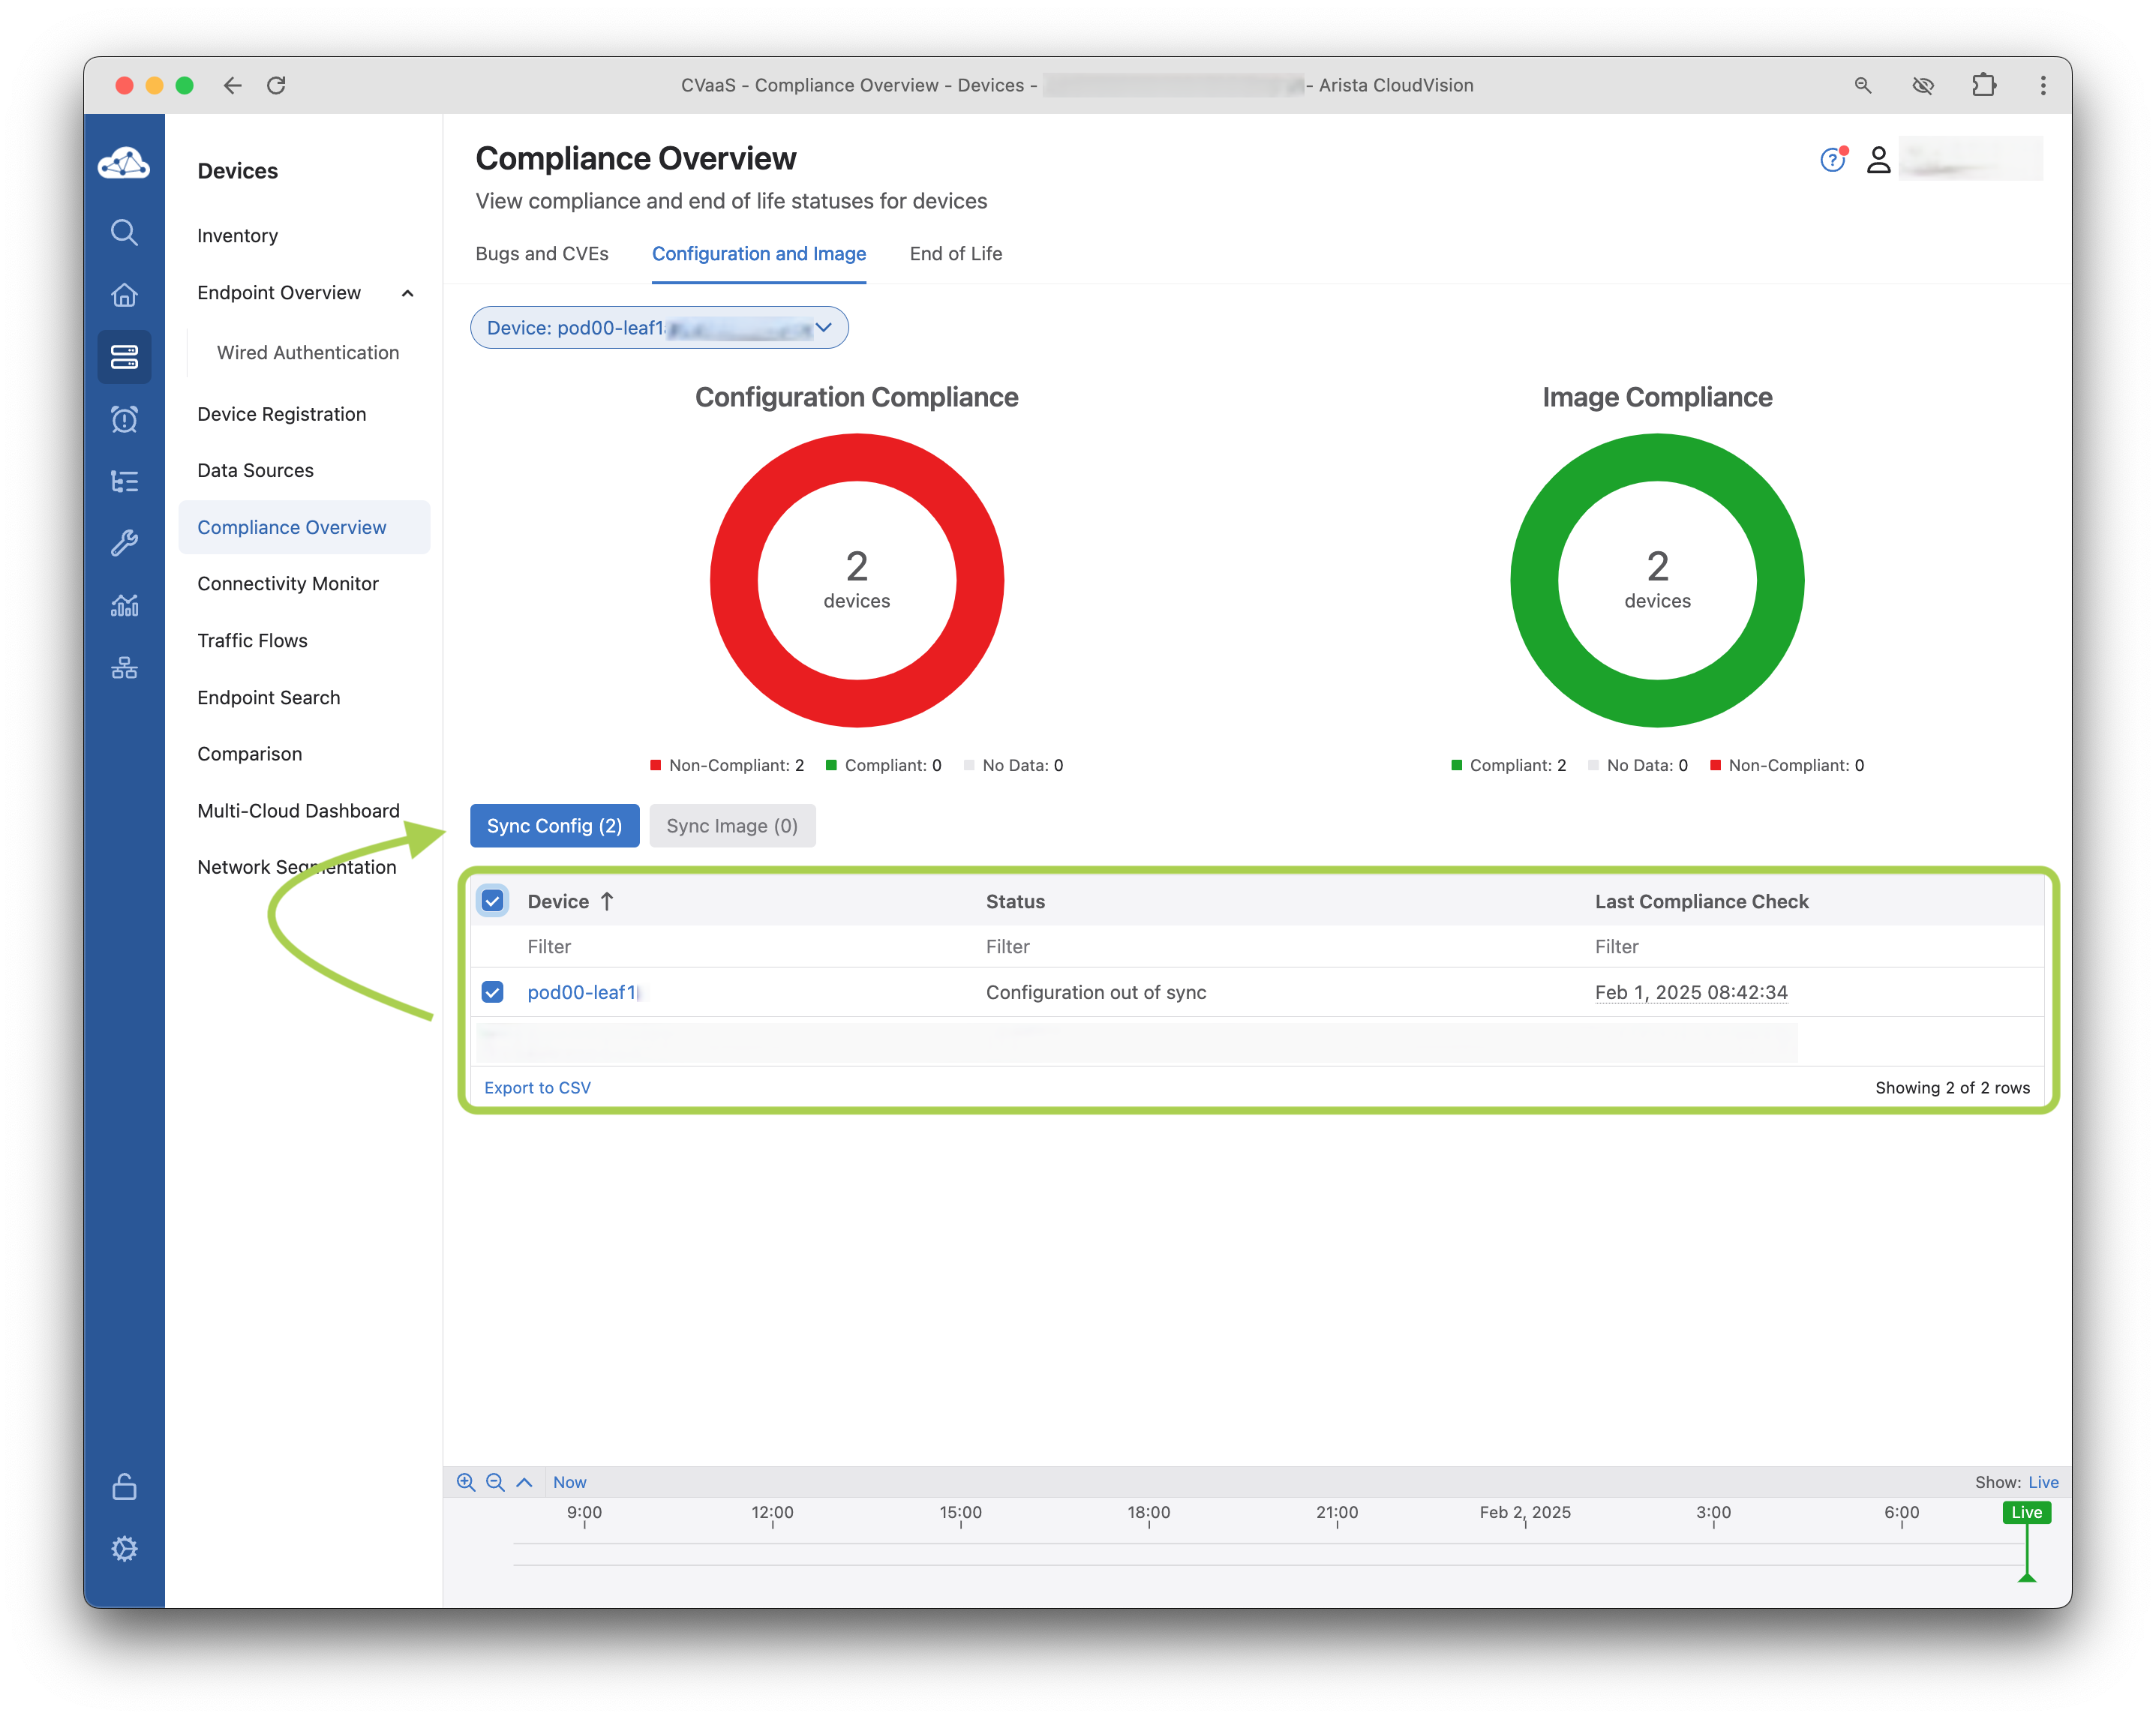Click the settings gear icon in sidebar
2156x1719 pixels.
point(124,1548)
